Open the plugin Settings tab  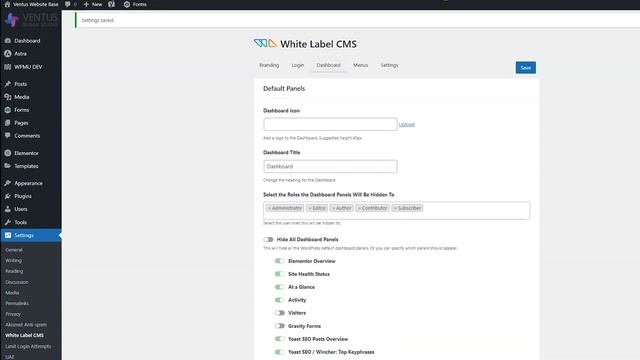click(x=389, y=65)
